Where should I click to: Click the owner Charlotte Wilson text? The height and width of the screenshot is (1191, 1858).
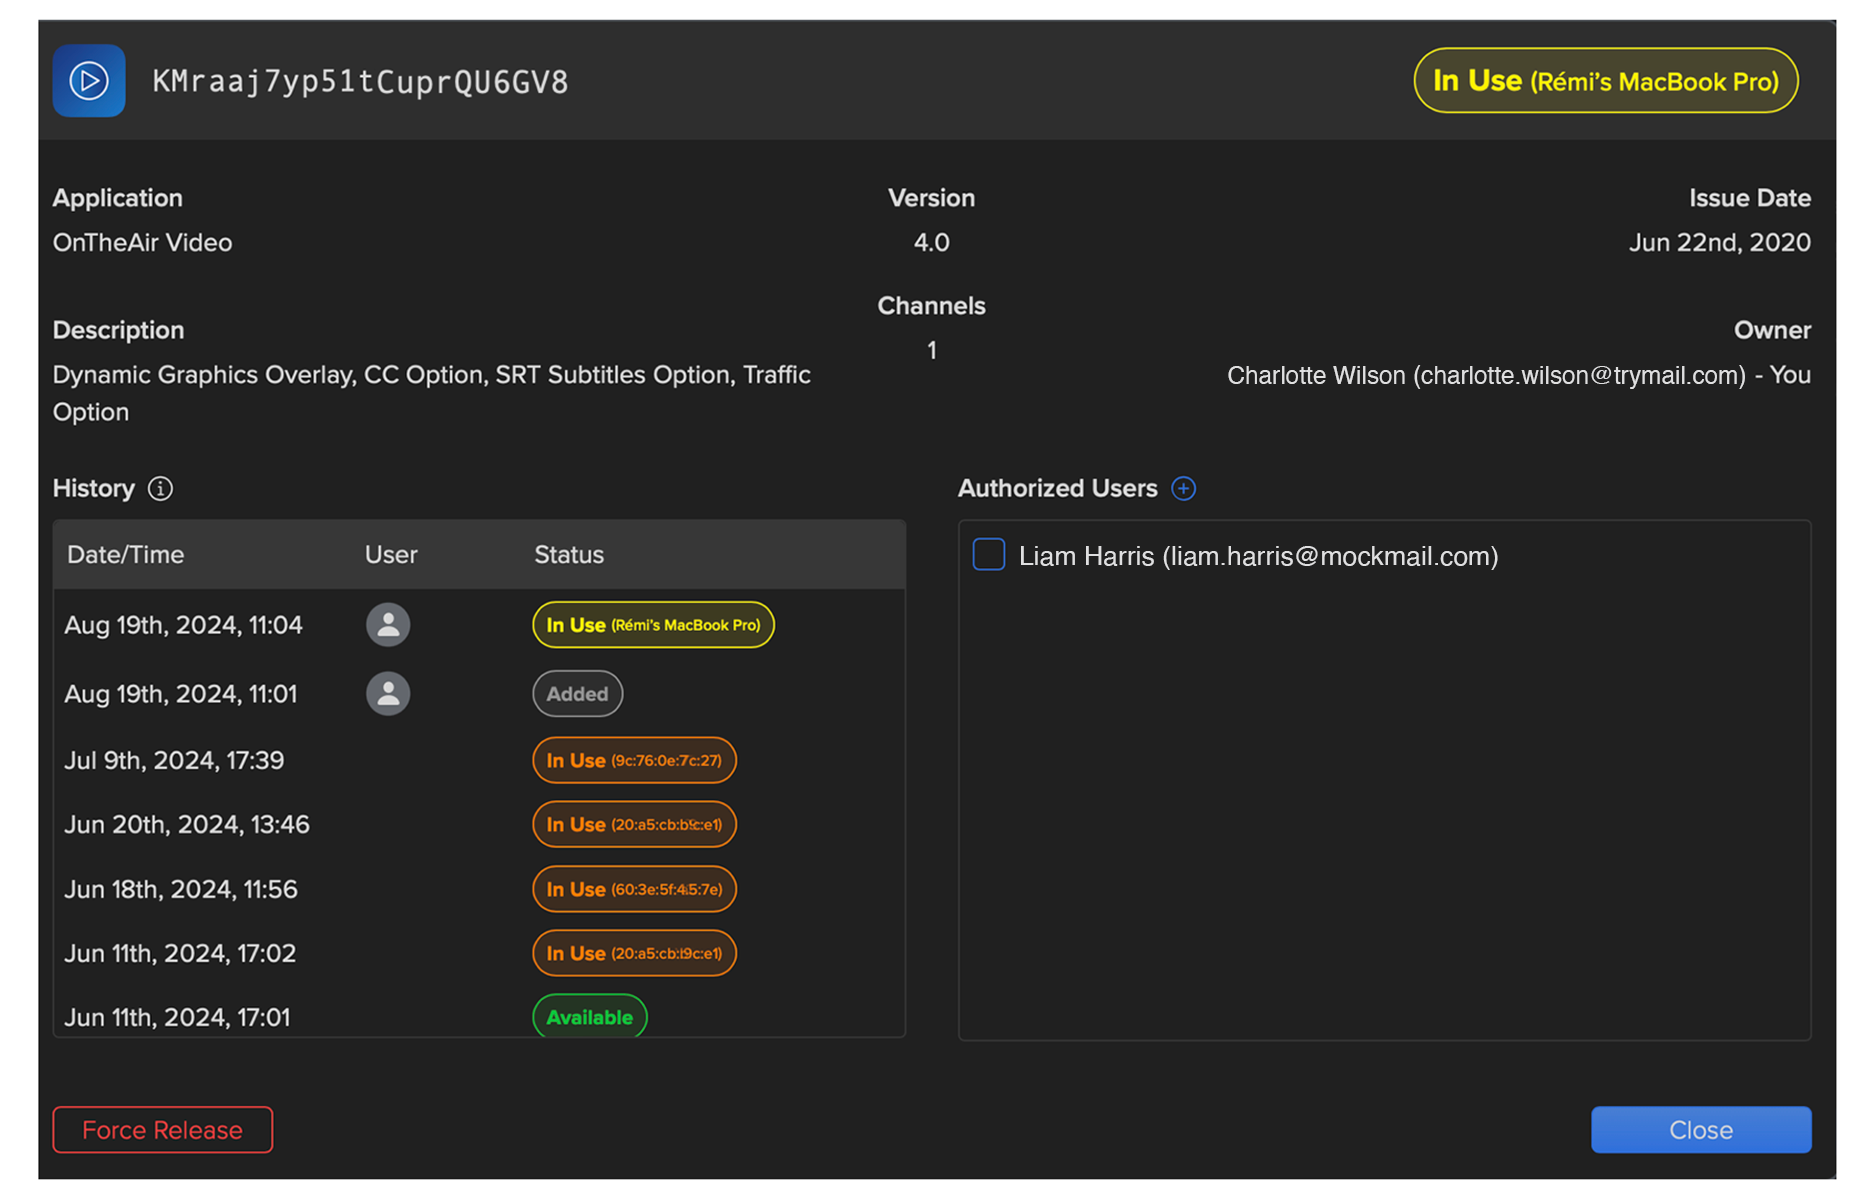point(1519,376)
